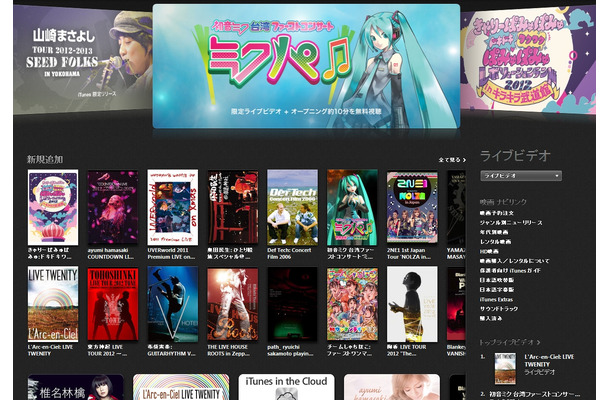Select the TOHOSHINKI LIVE TOUR 2012 TONE cover
This screenshot has height=400, width=610.
pos(113,304)
